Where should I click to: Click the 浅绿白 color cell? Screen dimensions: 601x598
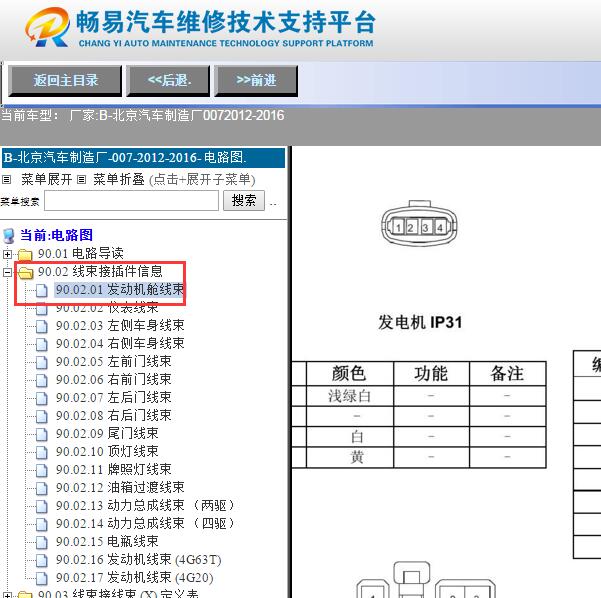(349, 396)
